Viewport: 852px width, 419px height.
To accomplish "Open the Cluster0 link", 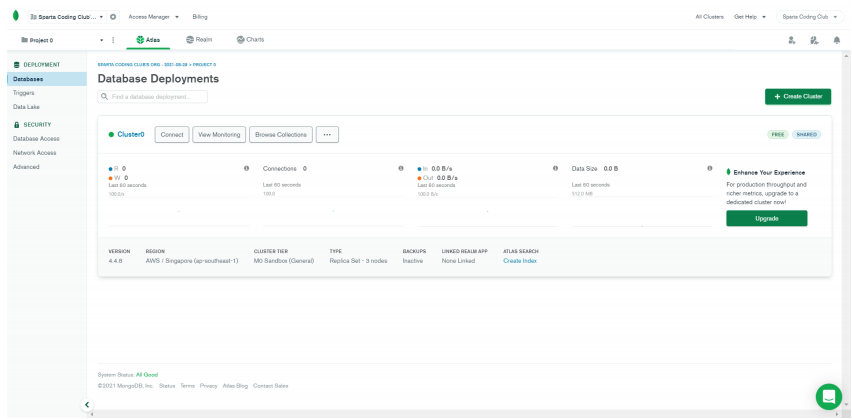I will tap(131, 134).
